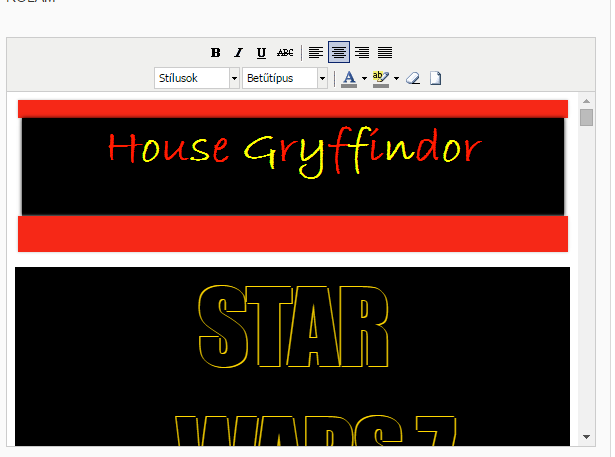Image resolution: width=615 pixels, height=457 pixels.
Task: Toggle bold formatting
Action: pyautogui.click(x=215, y=53)
